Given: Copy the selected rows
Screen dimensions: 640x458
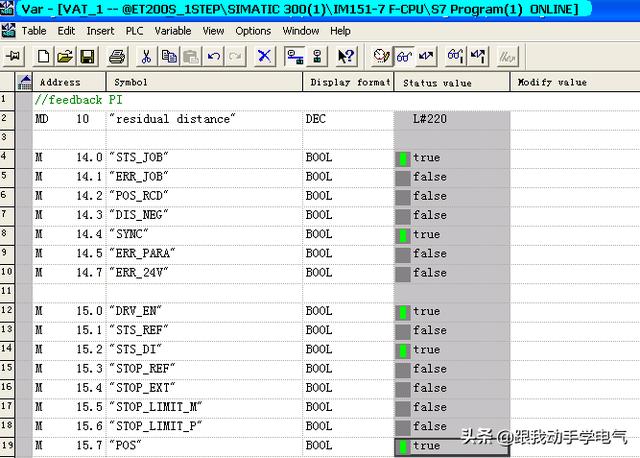Looking at the screenshot, I should pos(169,56).
